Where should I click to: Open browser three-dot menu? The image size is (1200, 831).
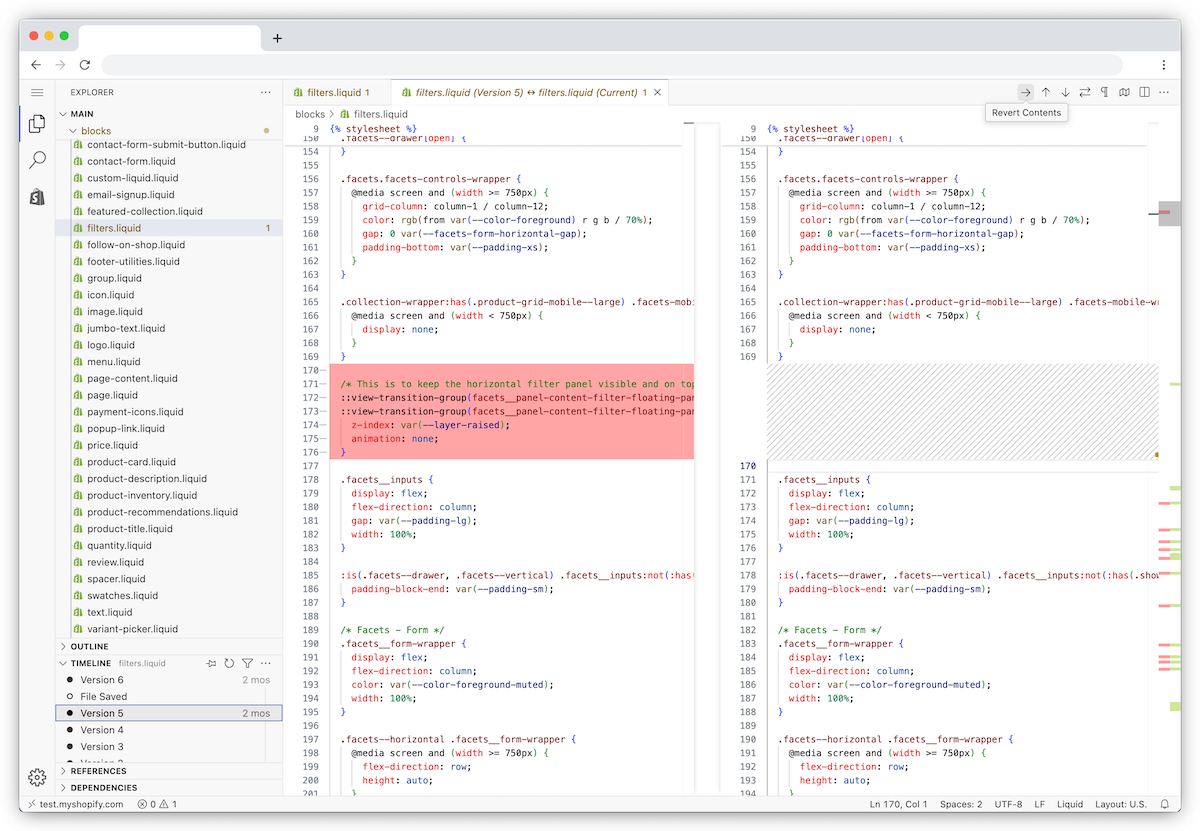click(1164, 64)
